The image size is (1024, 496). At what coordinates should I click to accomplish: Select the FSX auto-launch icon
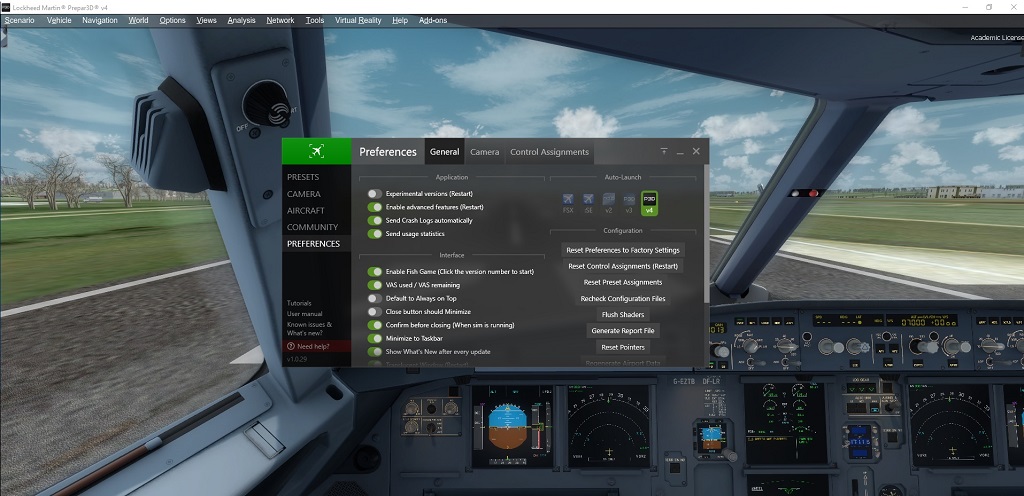tap(568, 203)
